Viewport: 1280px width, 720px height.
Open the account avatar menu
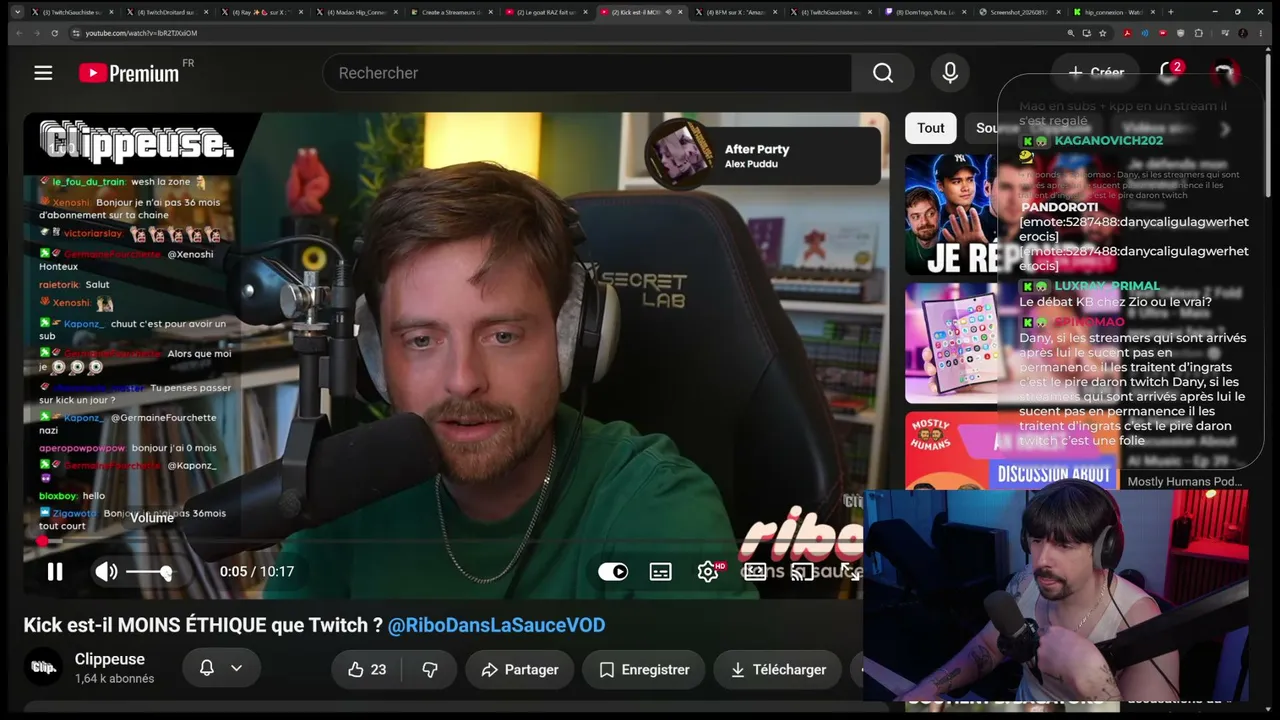(1224, 73)
